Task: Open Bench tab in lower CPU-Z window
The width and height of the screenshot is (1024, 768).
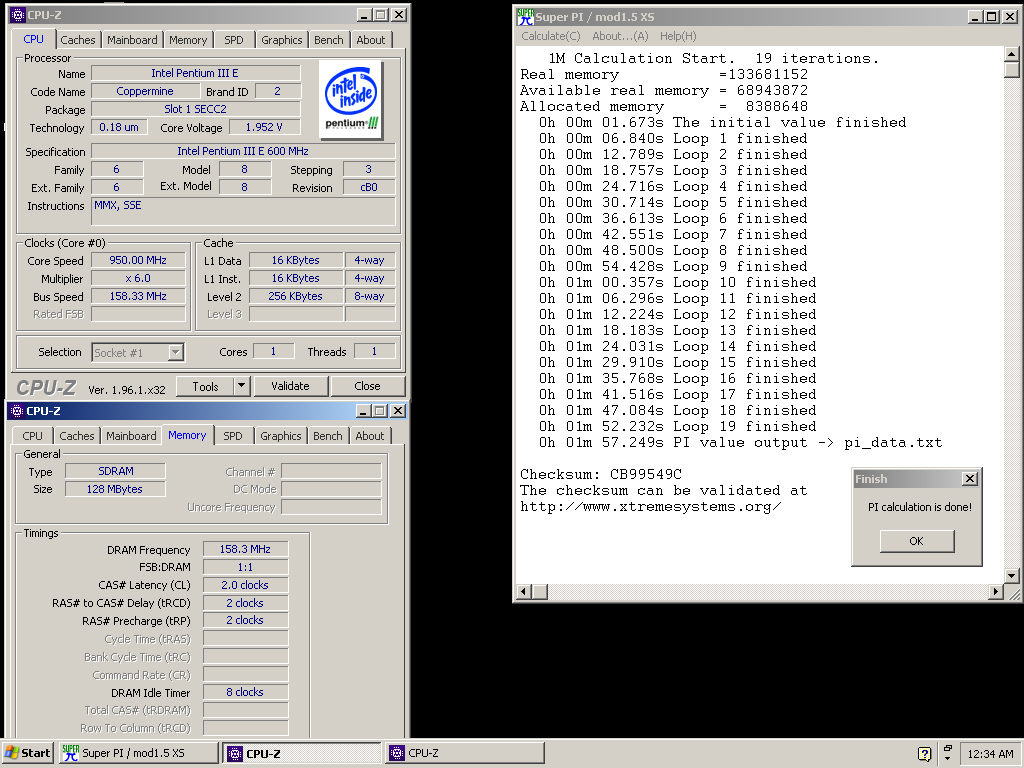Action: 328,436
